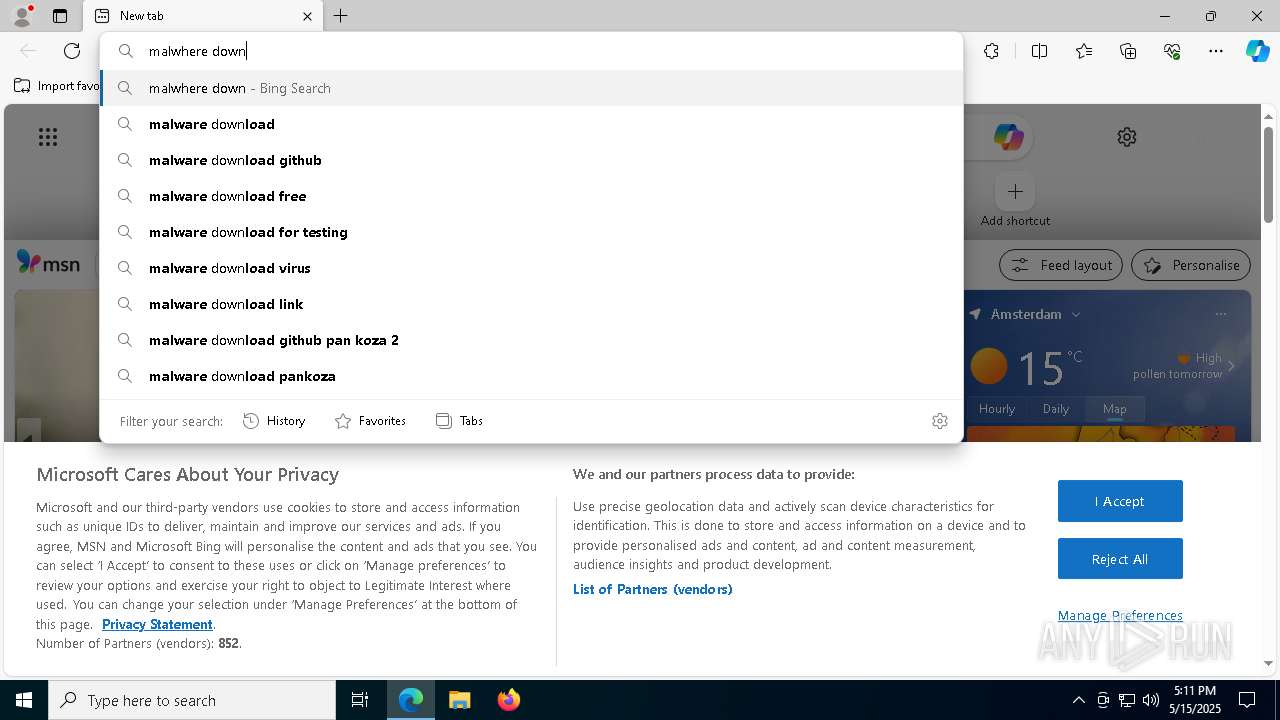This screenshot has height=720, width=1280.
Task: Open the Windows Start menu
Action: point(24,700)
